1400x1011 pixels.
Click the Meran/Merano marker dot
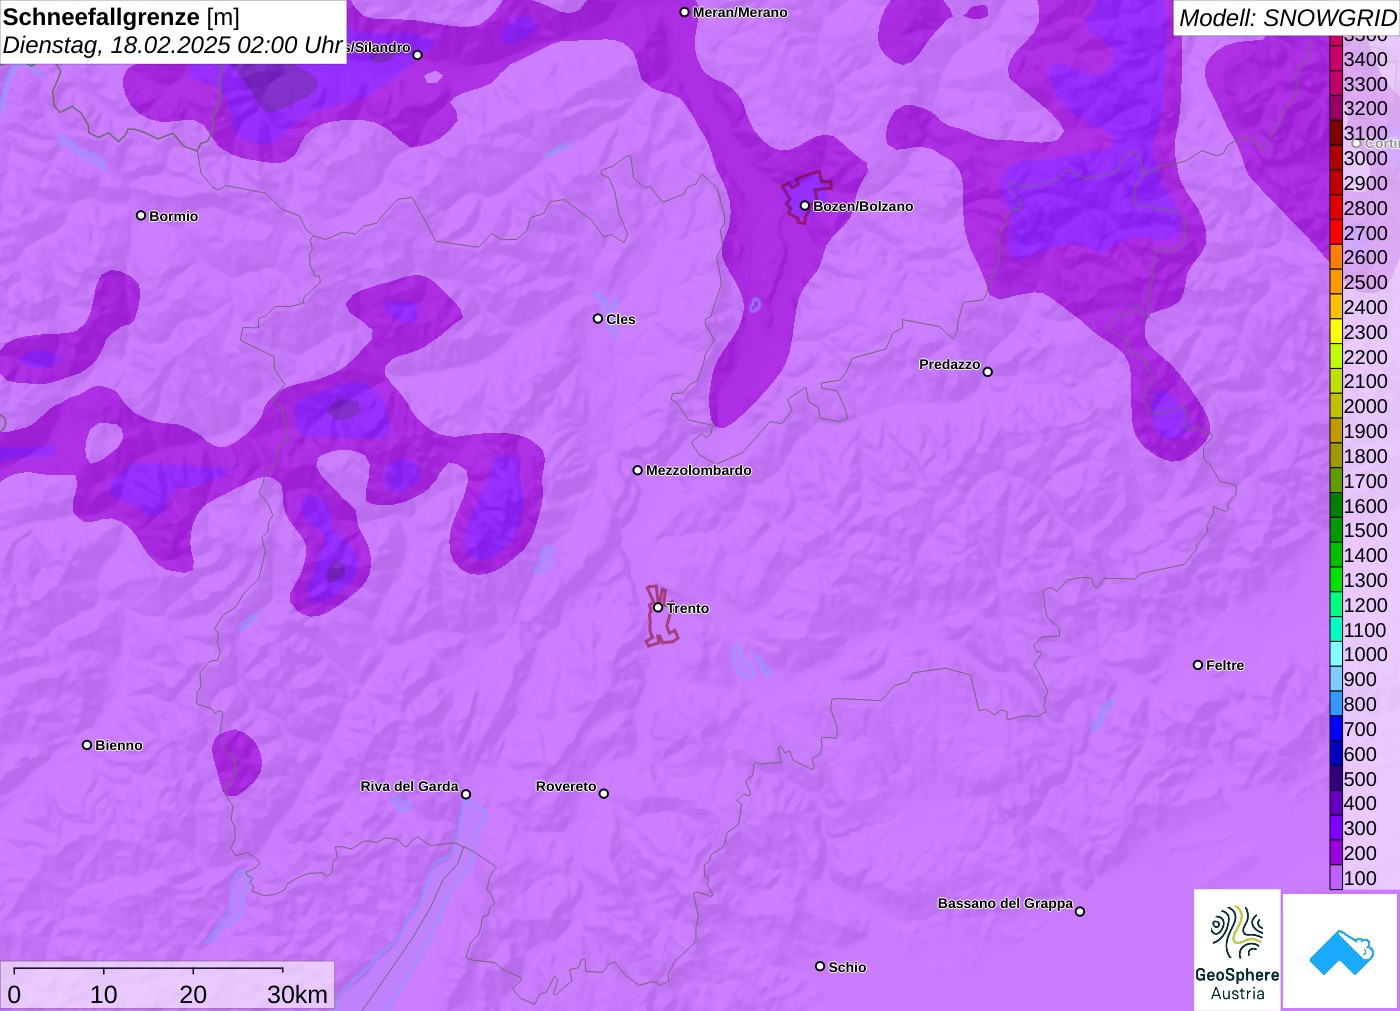685,13
